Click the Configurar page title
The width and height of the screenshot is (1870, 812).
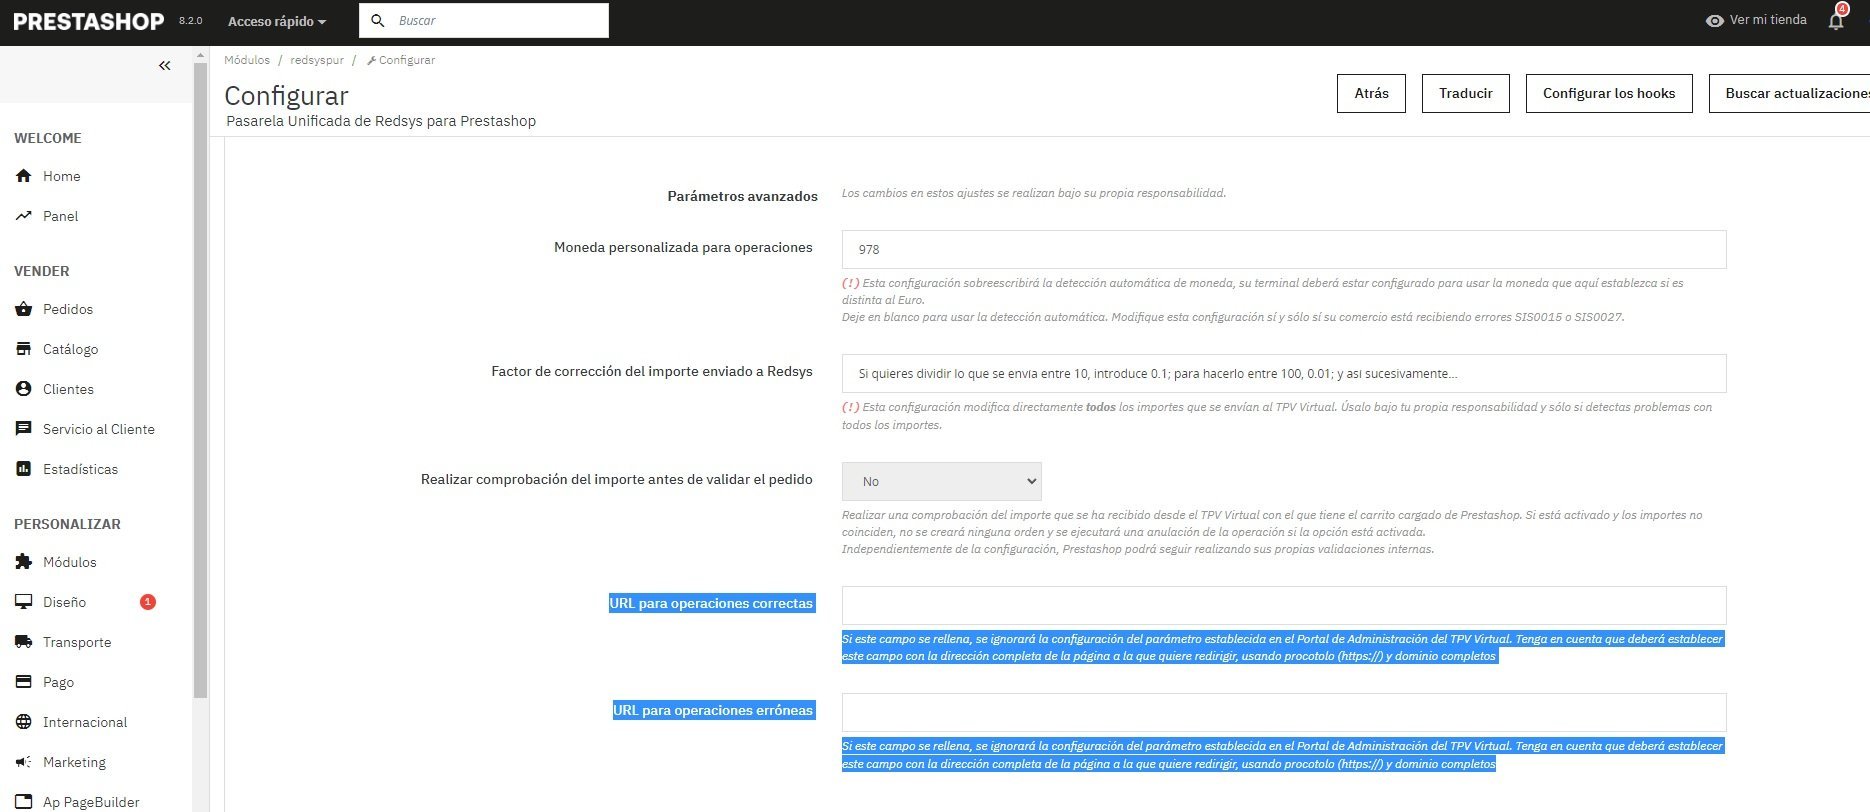point(286,96)
